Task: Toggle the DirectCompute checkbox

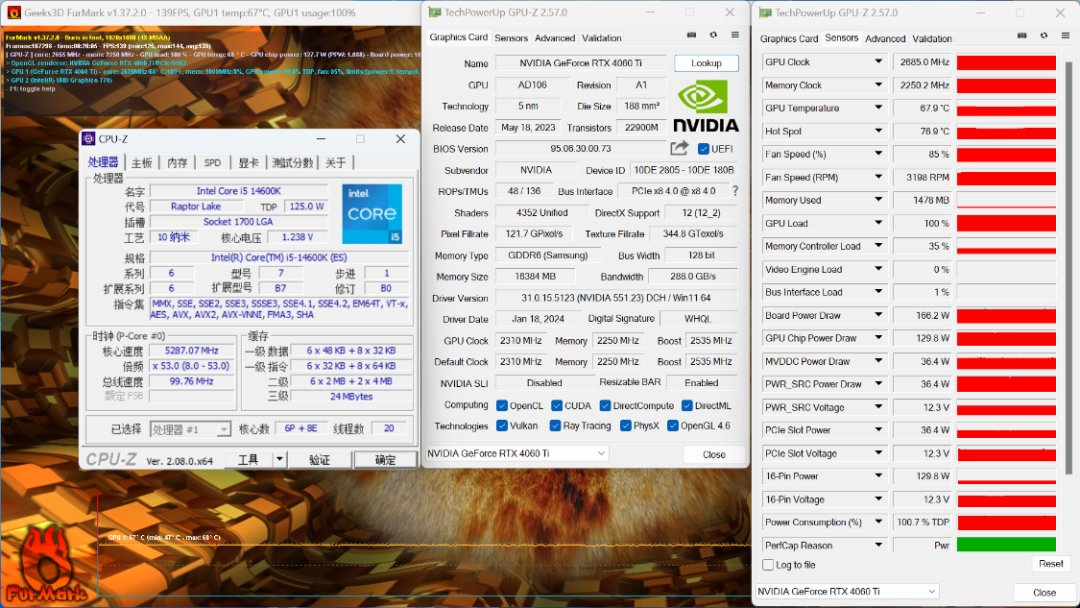Action: coord(605,406)
